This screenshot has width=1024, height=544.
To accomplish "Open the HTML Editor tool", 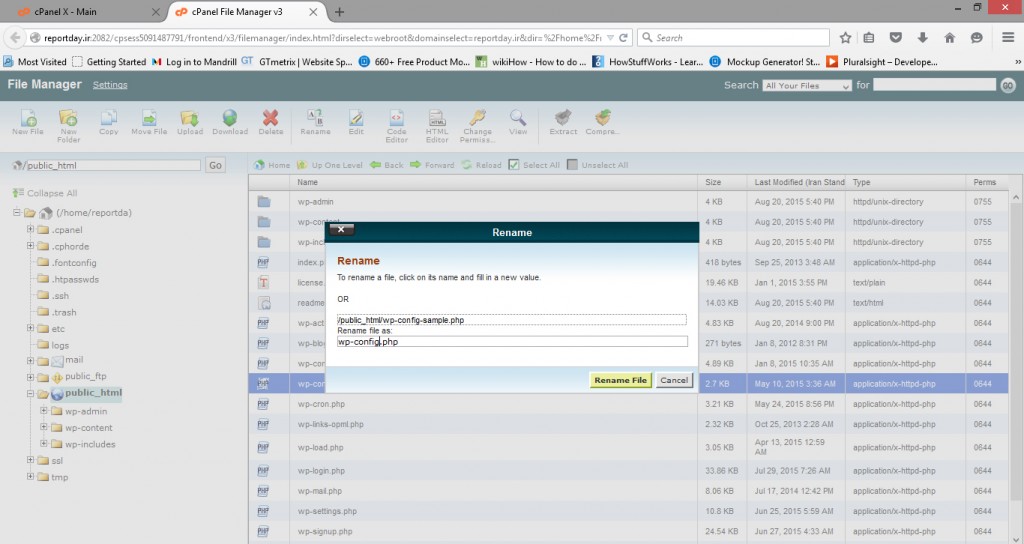I will click(437, 118).
